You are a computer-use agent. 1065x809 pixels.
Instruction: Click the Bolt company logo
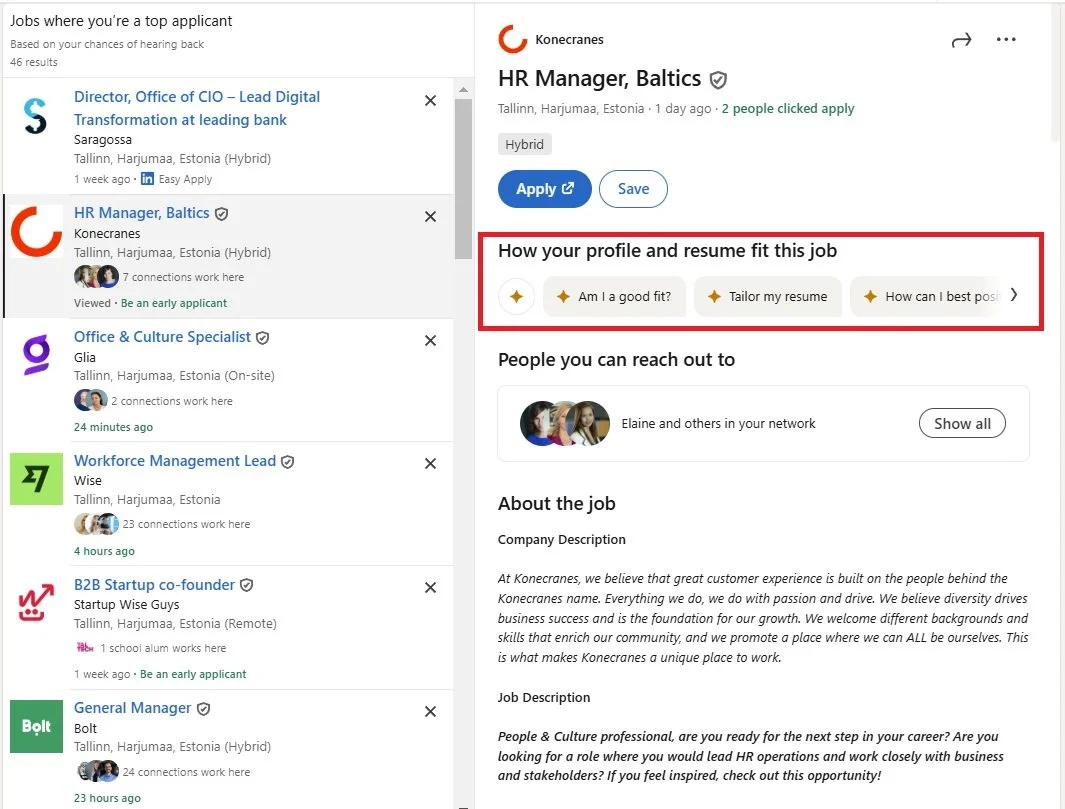[x=36, y=726]
